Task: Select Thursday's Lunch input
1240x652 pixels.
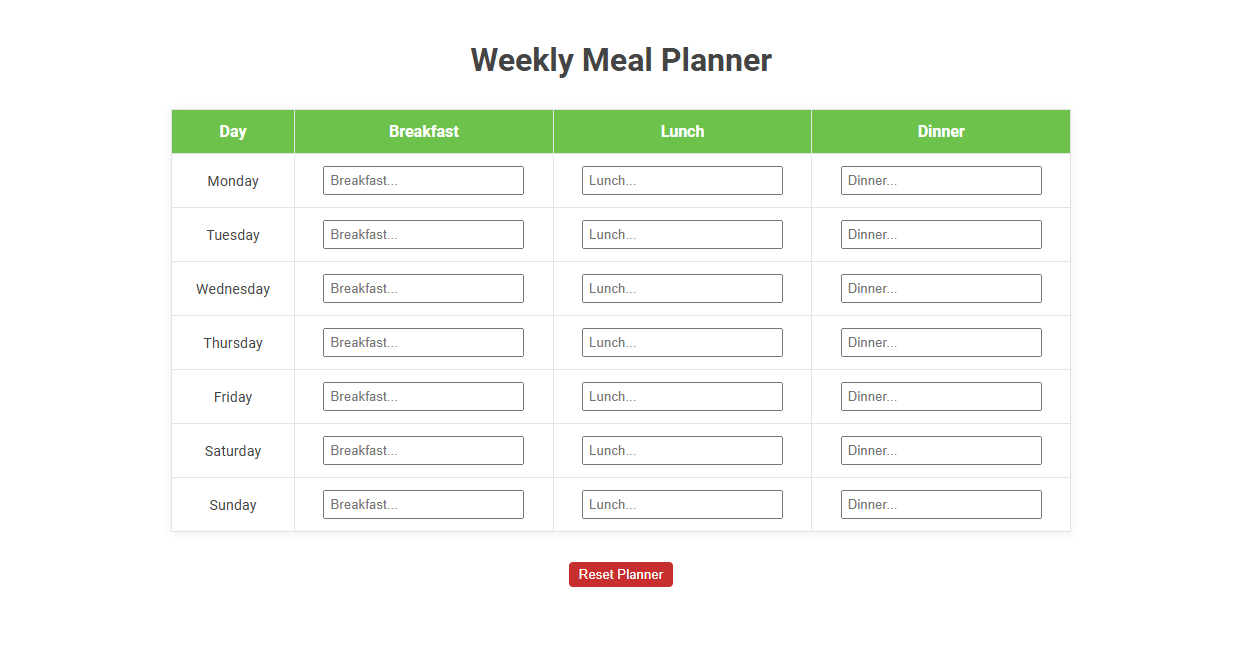Action: (682, 342)
